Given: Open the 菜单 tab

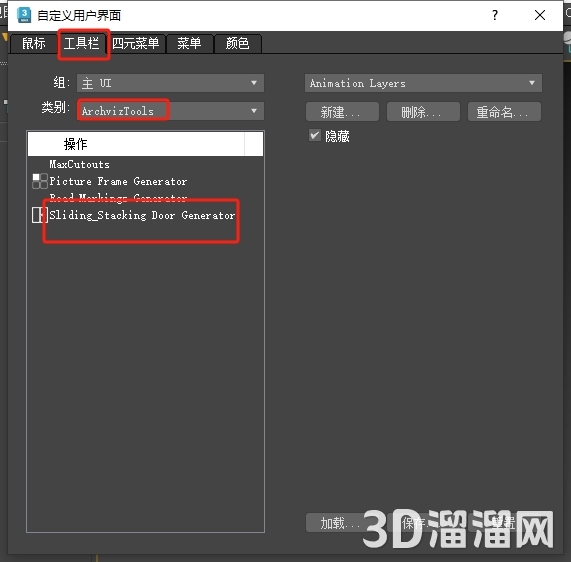Looking at the screenshot, I should 189,43.
